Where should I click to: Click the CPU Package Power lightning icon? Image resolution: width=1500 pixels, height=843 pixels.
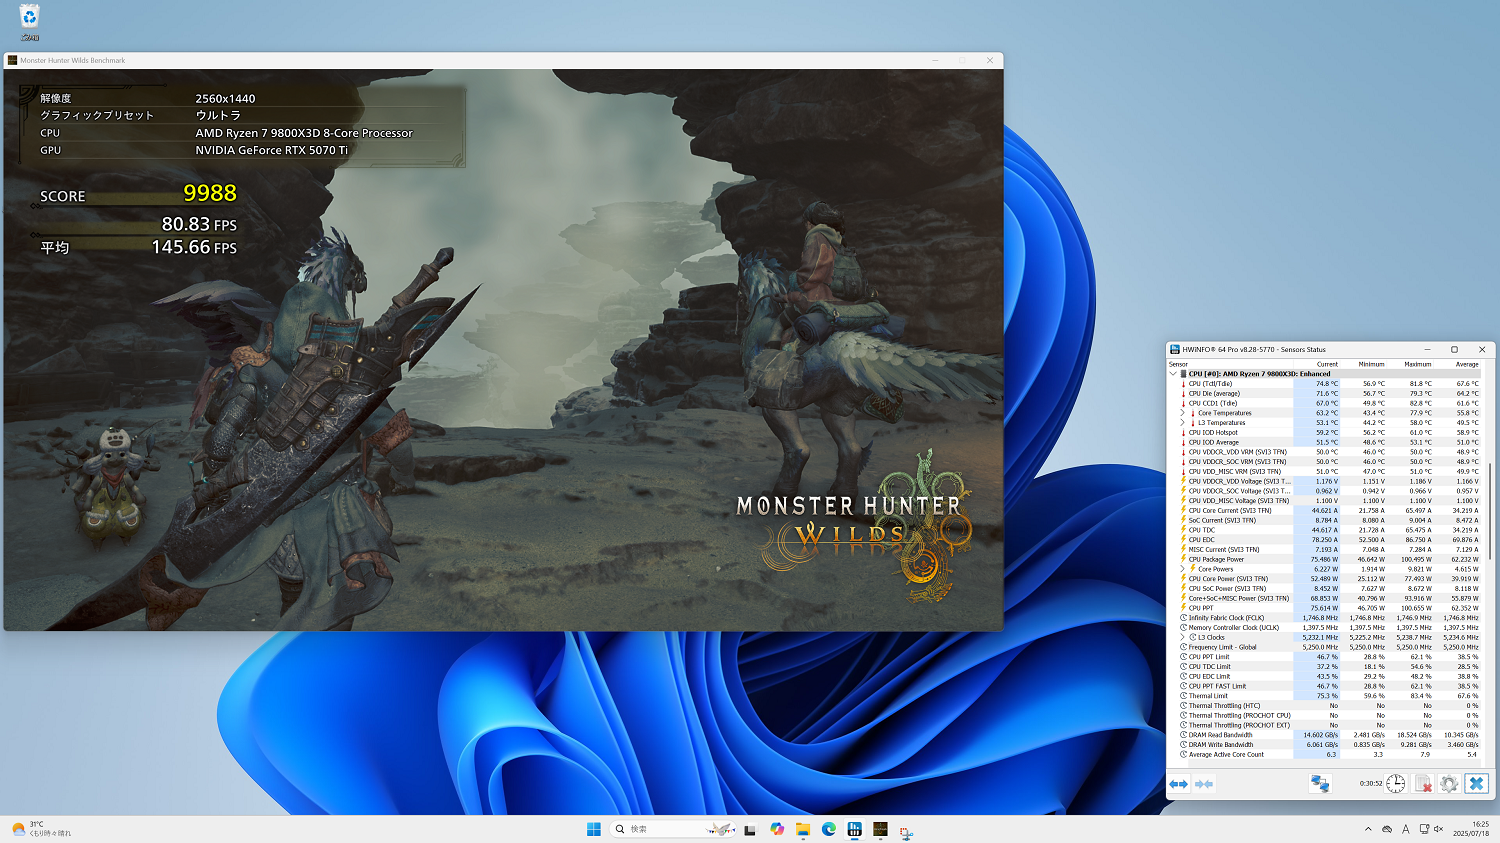(x=1184, y=559)
